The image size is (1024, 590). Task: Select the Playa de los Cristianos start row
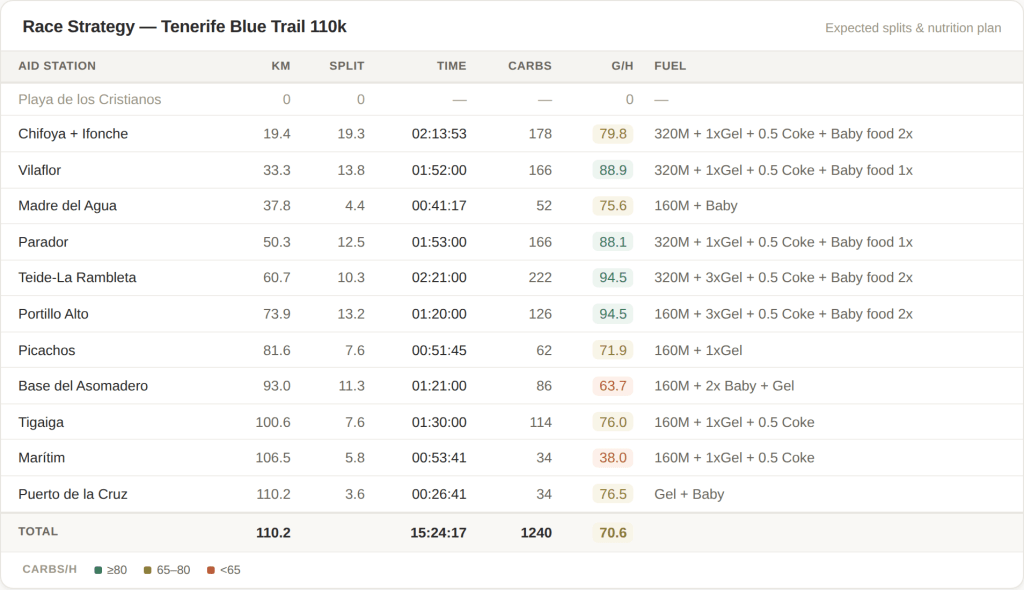[90, 100]
